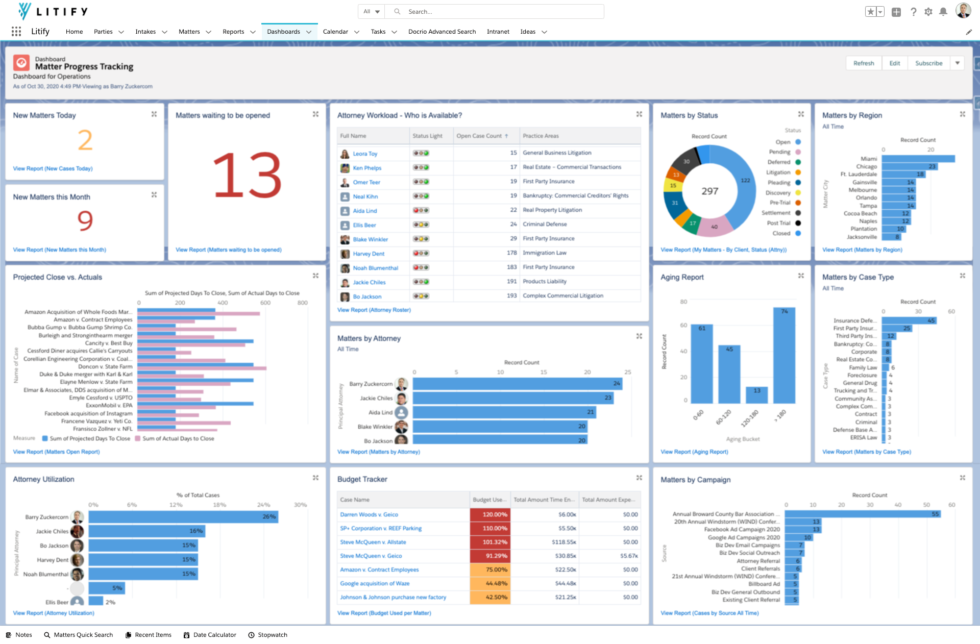Open the search scope All dropdown

pyautogui.click(x=371, y=11)
